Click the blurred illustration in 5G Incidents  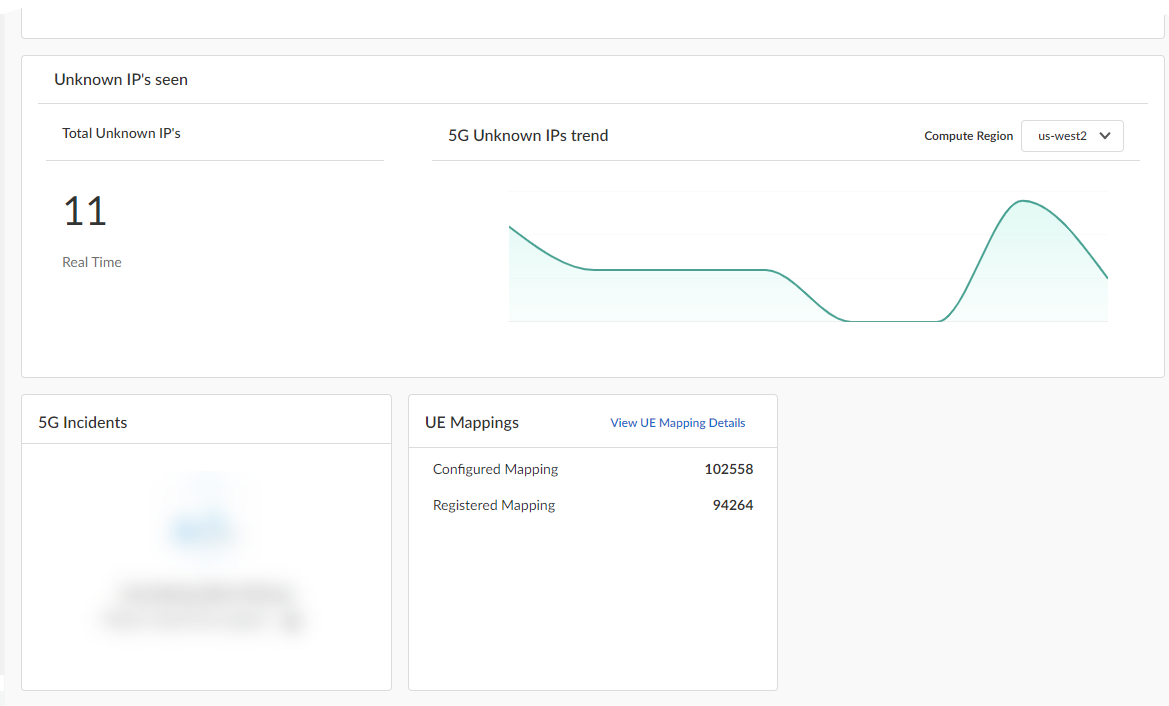point(205,522)
